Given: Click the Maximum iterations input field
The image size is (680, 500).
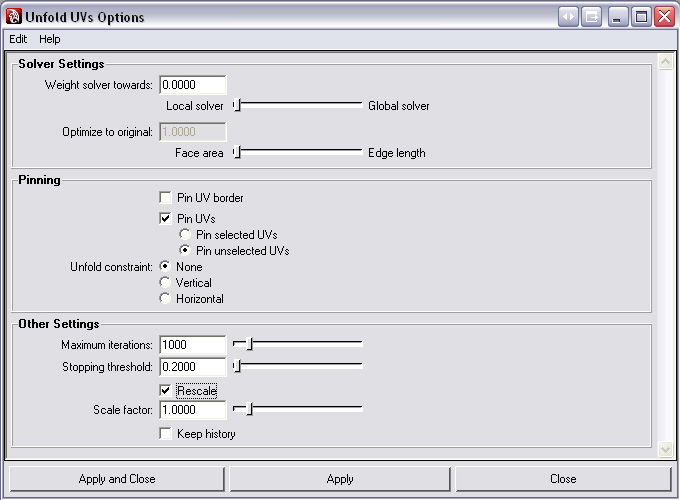Looking at the screenshot, I should (x=192, y=345).
